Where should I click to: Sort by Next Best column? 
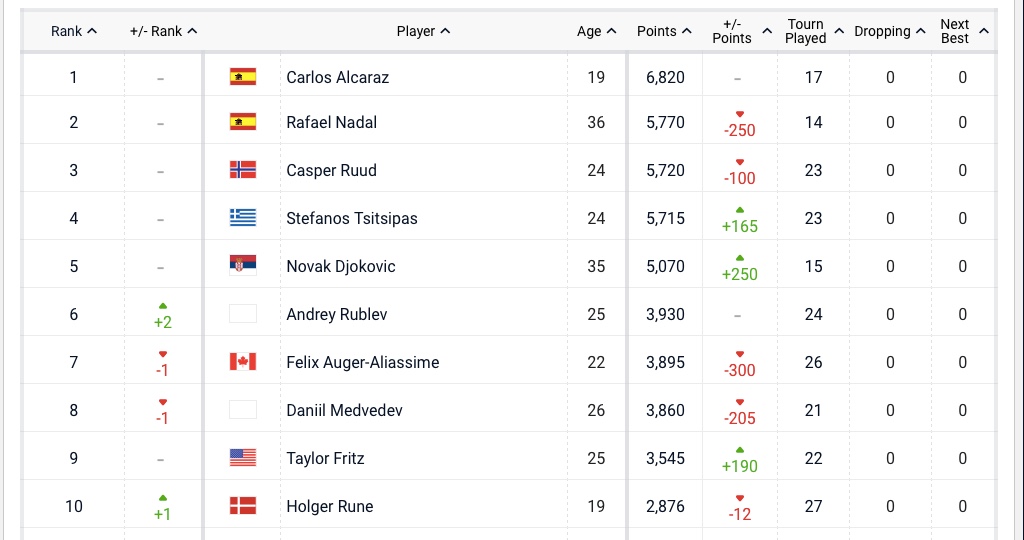[963, 31]
